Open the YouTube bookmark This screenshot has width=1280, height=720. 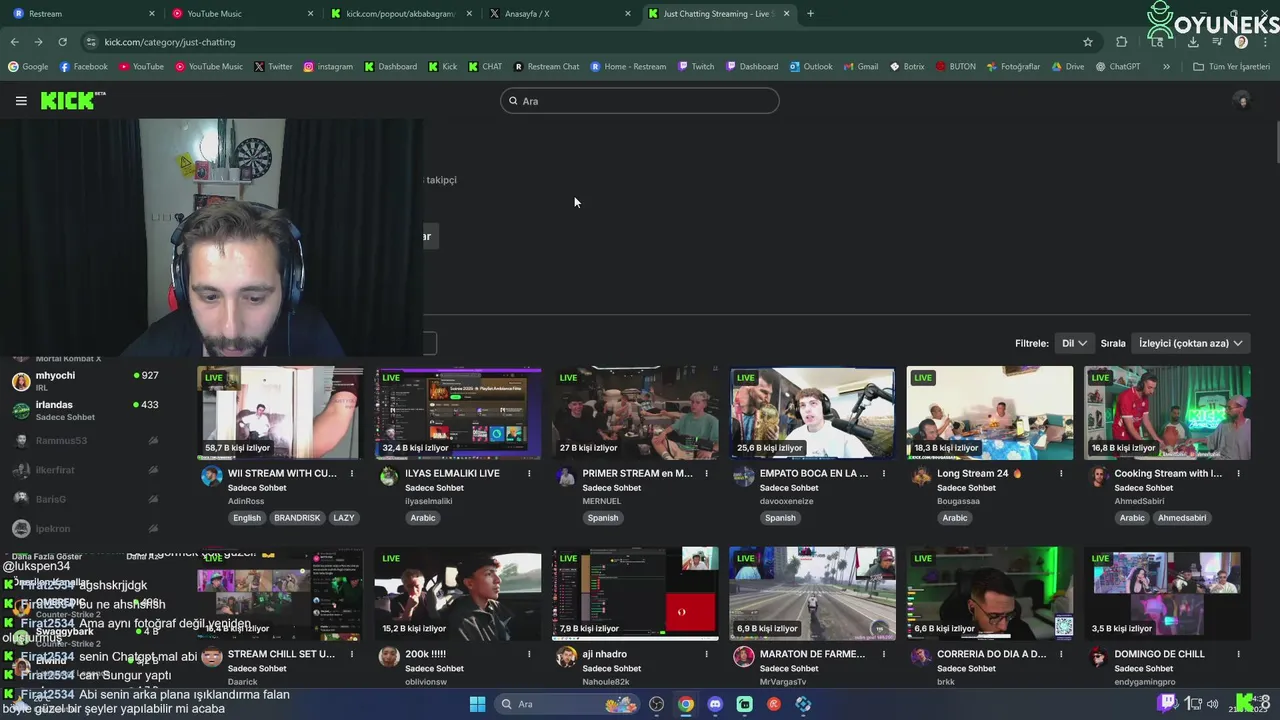click(141, 66)
